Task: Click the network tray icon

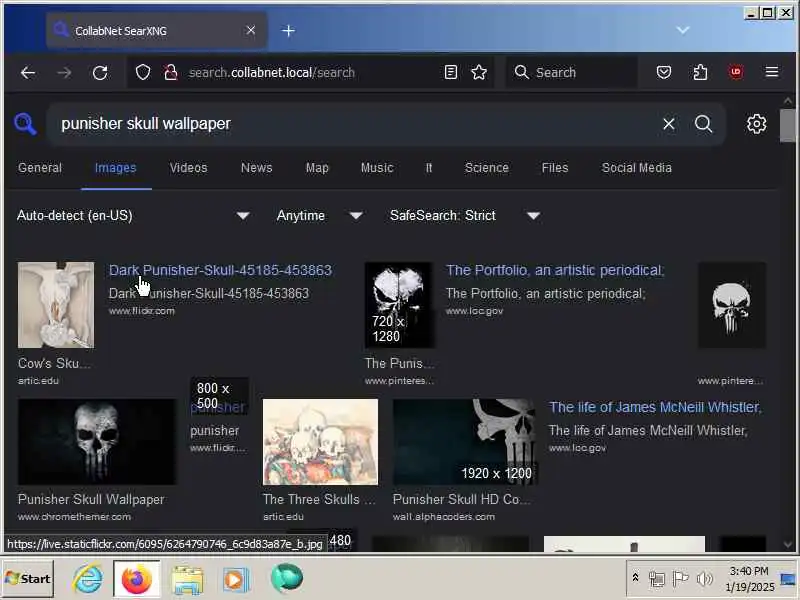Action: [657, 579]
